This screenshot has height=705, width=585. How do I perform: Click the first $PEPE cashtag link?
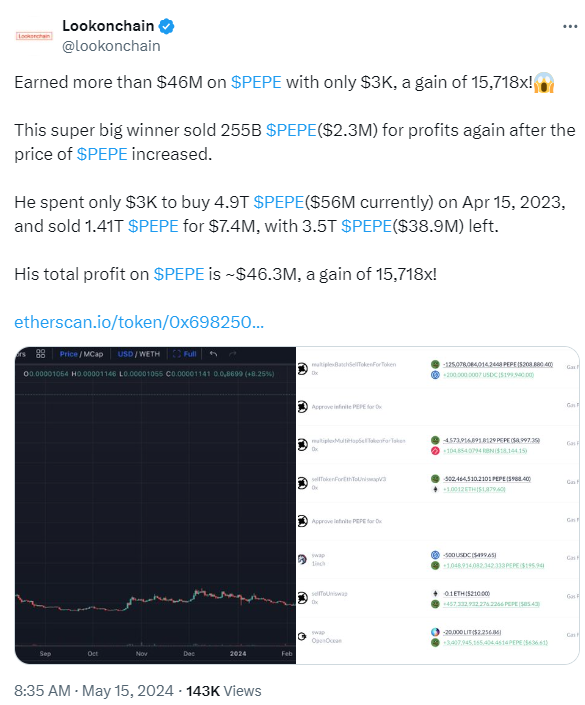256,82
